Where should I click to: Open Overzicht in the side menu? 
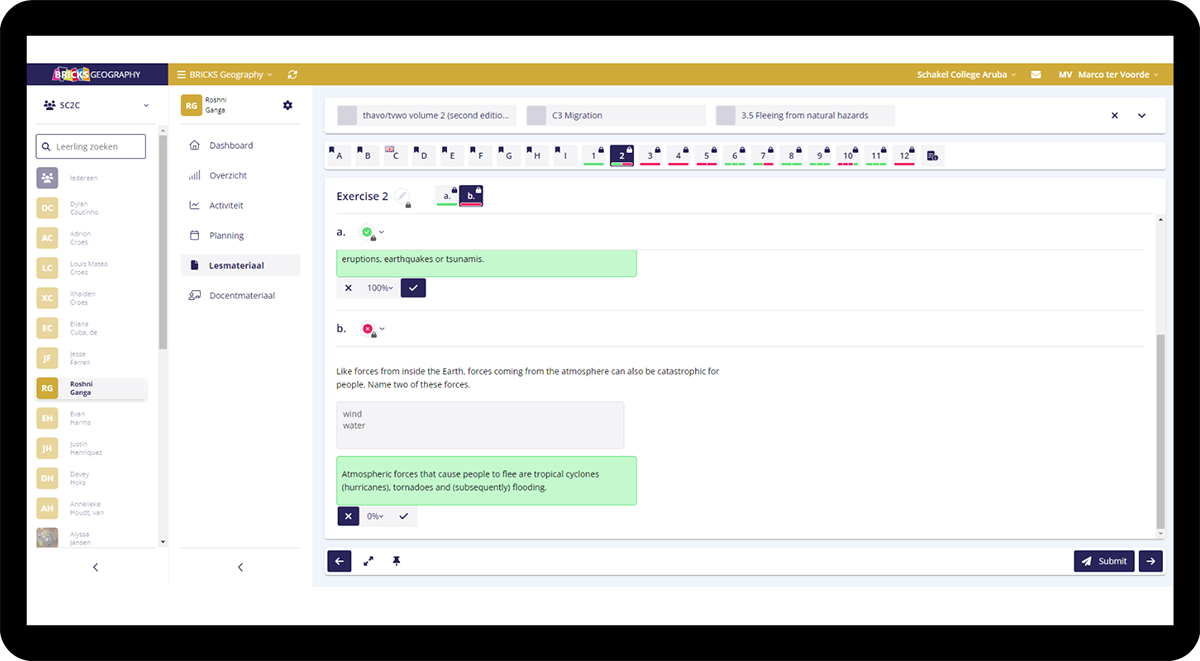[x=228, y=176]
